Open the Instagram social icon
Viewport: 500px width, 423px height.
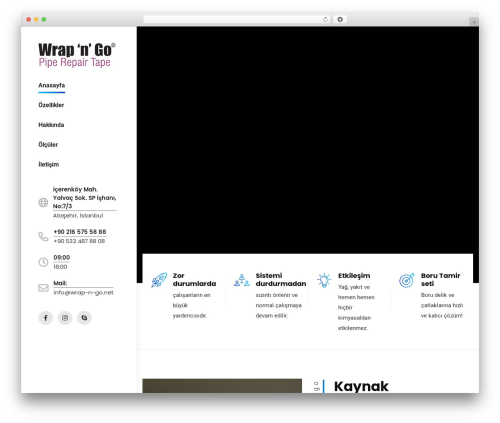(x=65, y=318)
